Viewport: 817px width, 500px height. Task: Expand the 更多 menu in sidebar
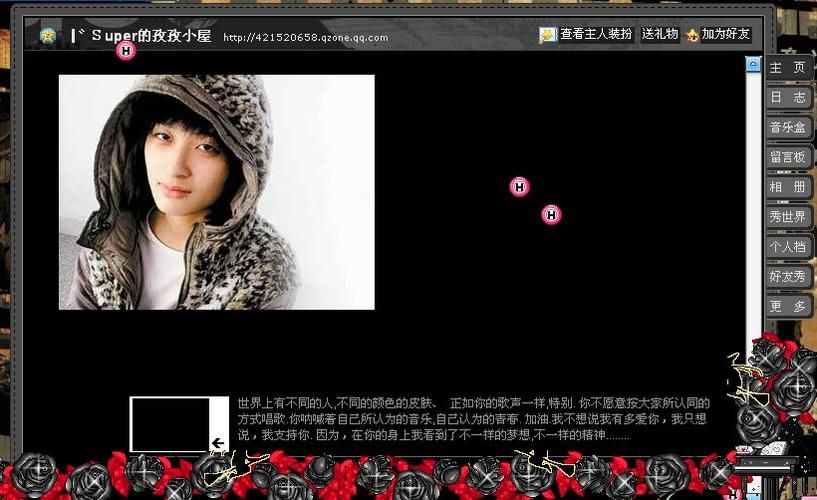[x=788, y=307]
